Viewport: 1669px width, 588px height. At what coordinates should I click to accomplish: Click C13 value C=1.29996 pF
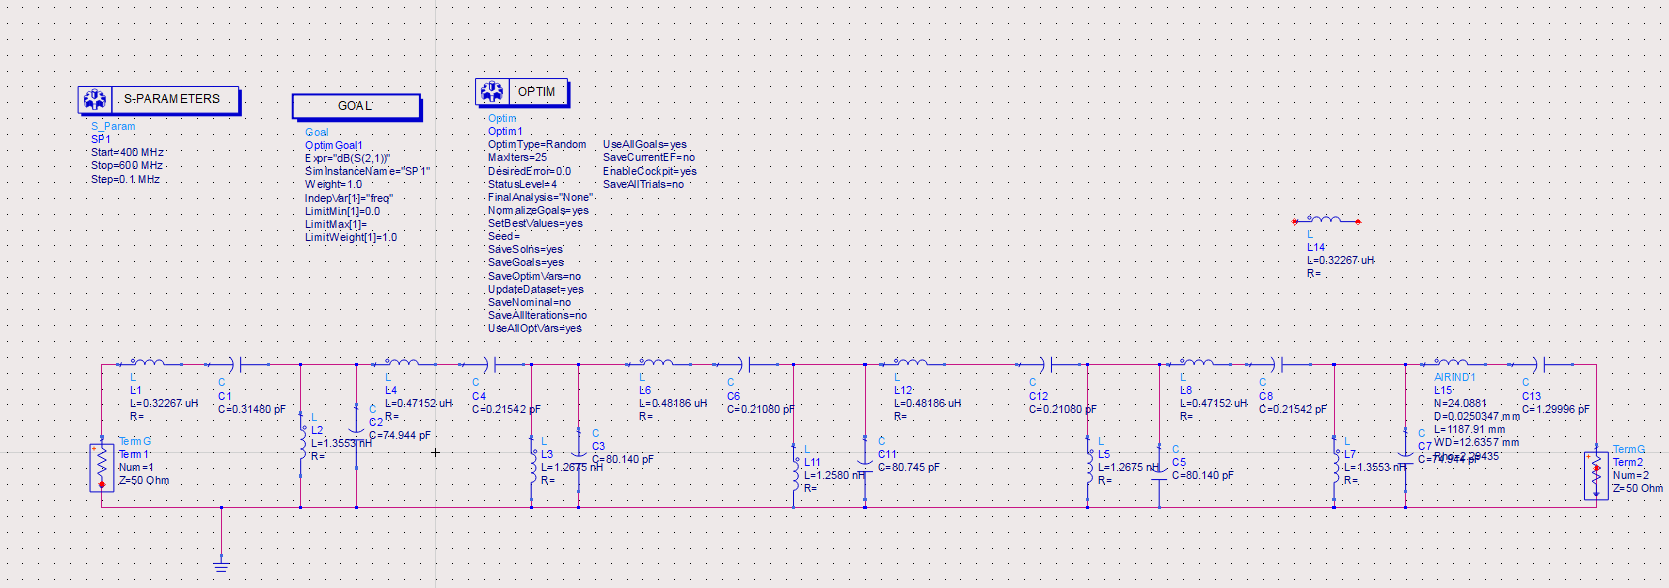(x=1555, y=410)
